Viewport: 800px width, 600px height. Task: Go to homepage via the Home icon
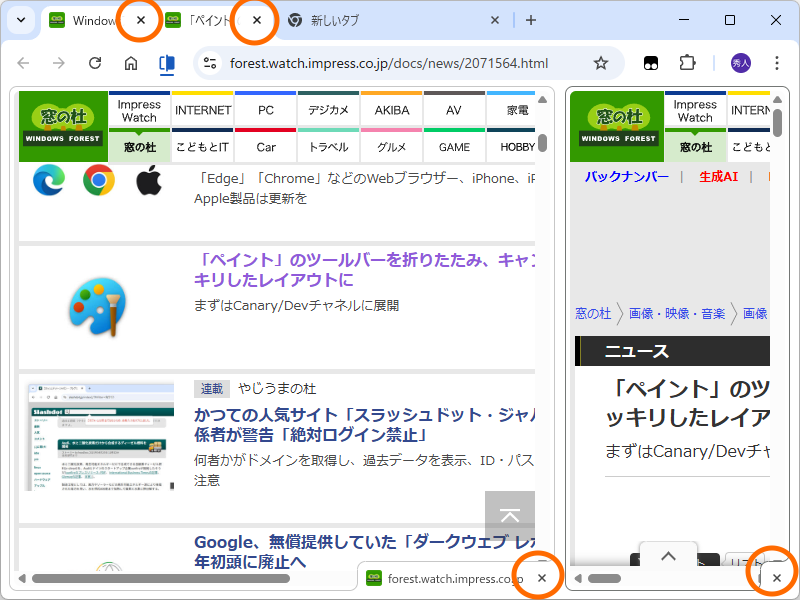[x=130, y=62]
